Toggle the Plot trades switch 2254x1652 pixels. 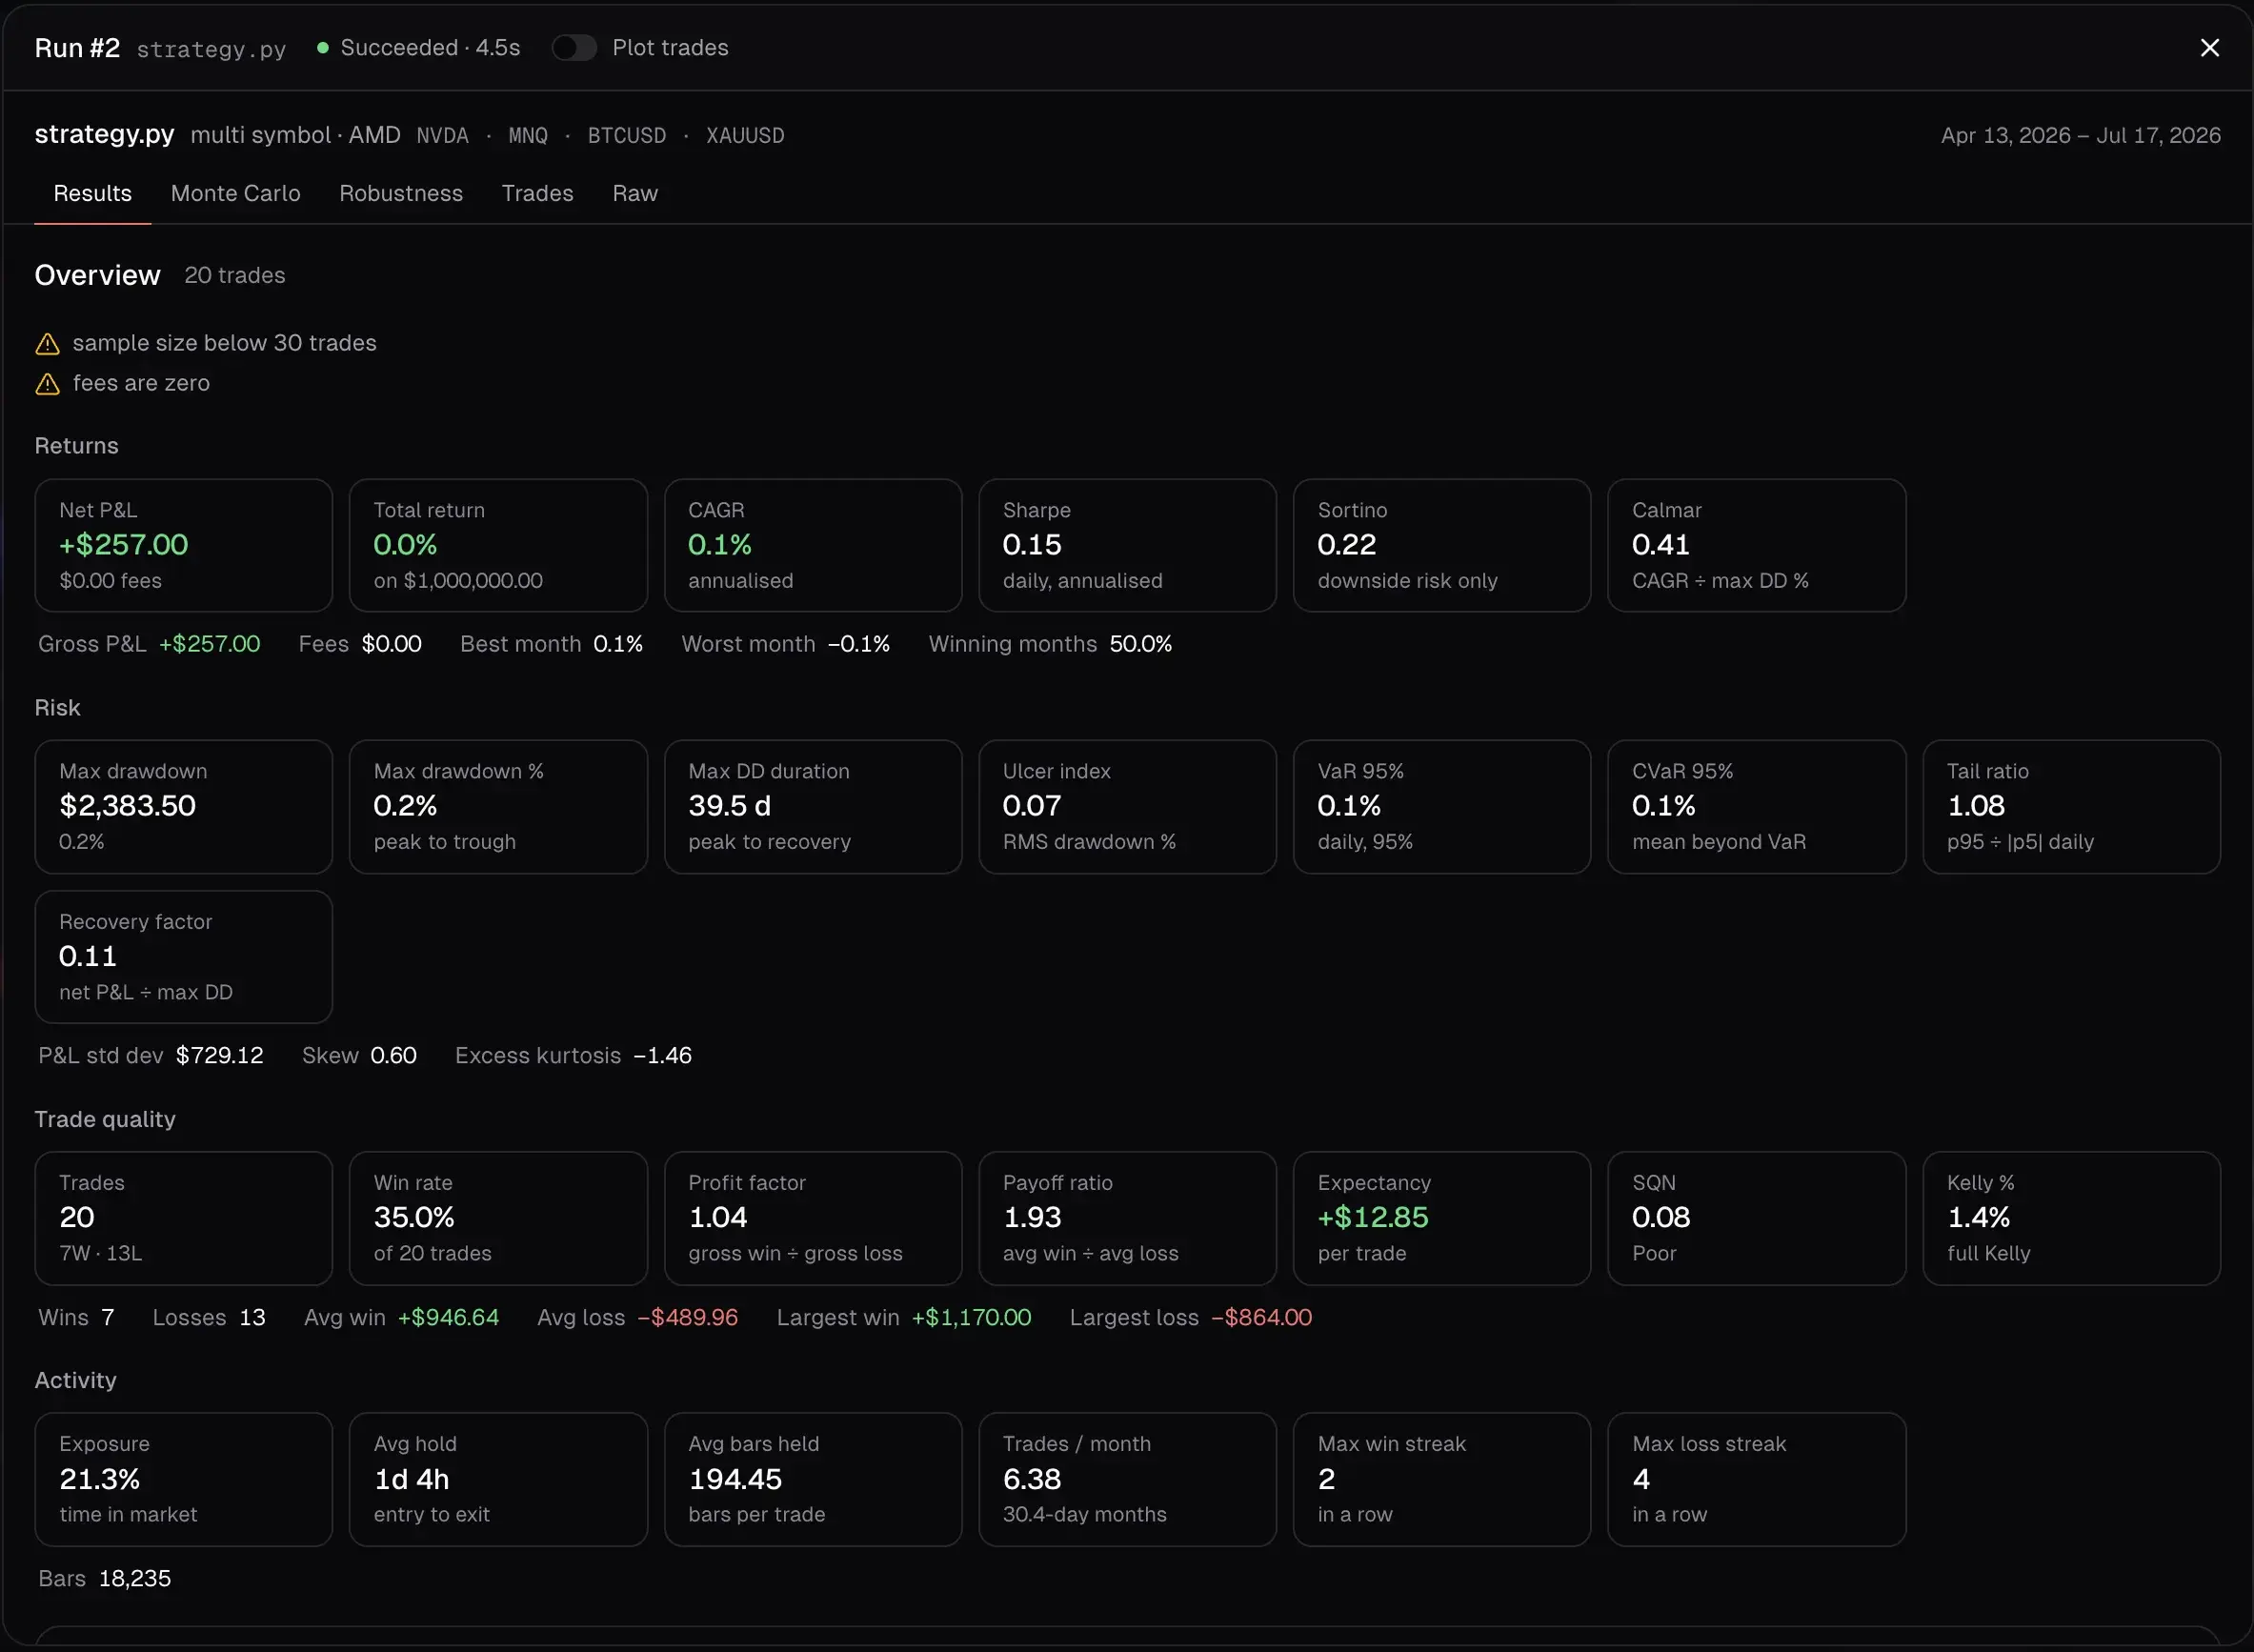click(x=574, y=48)
